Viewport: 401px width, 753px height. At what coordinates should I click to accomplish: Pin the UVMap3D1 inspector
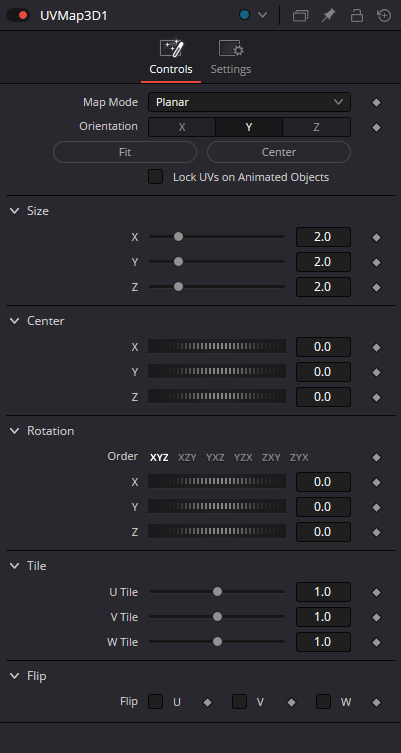click(328, 15)
